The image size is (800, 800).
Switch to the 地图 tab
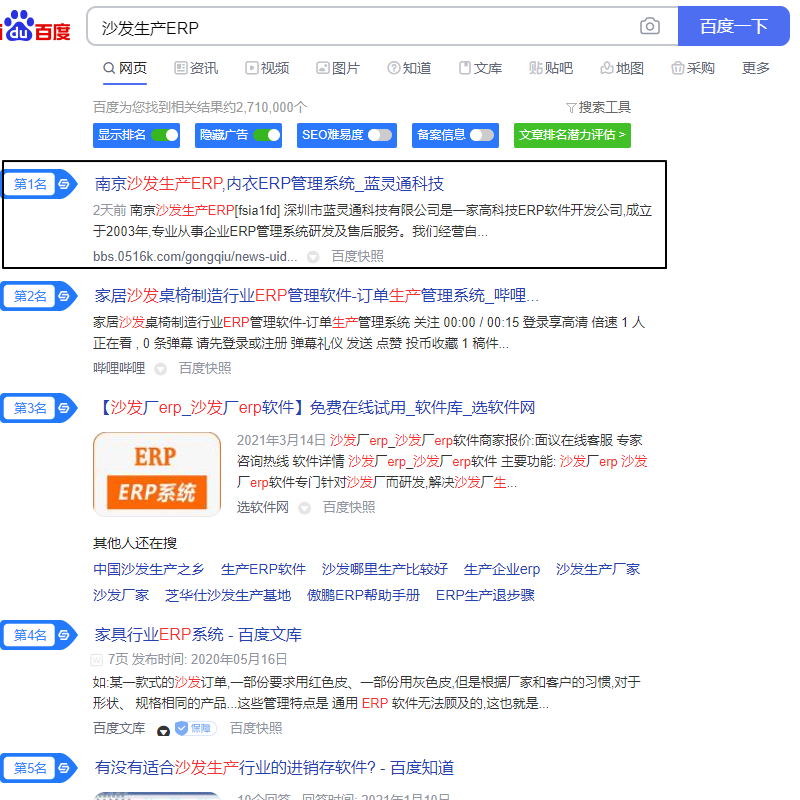622,68
